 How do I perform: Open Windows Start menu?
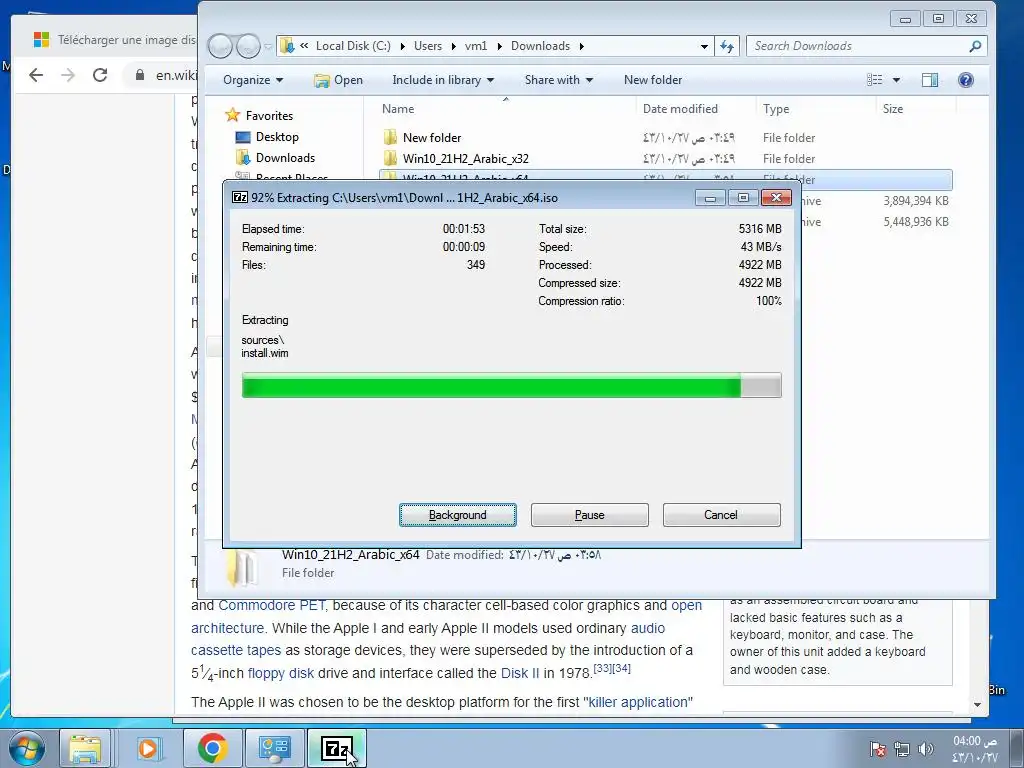click(x=26, y=748)
